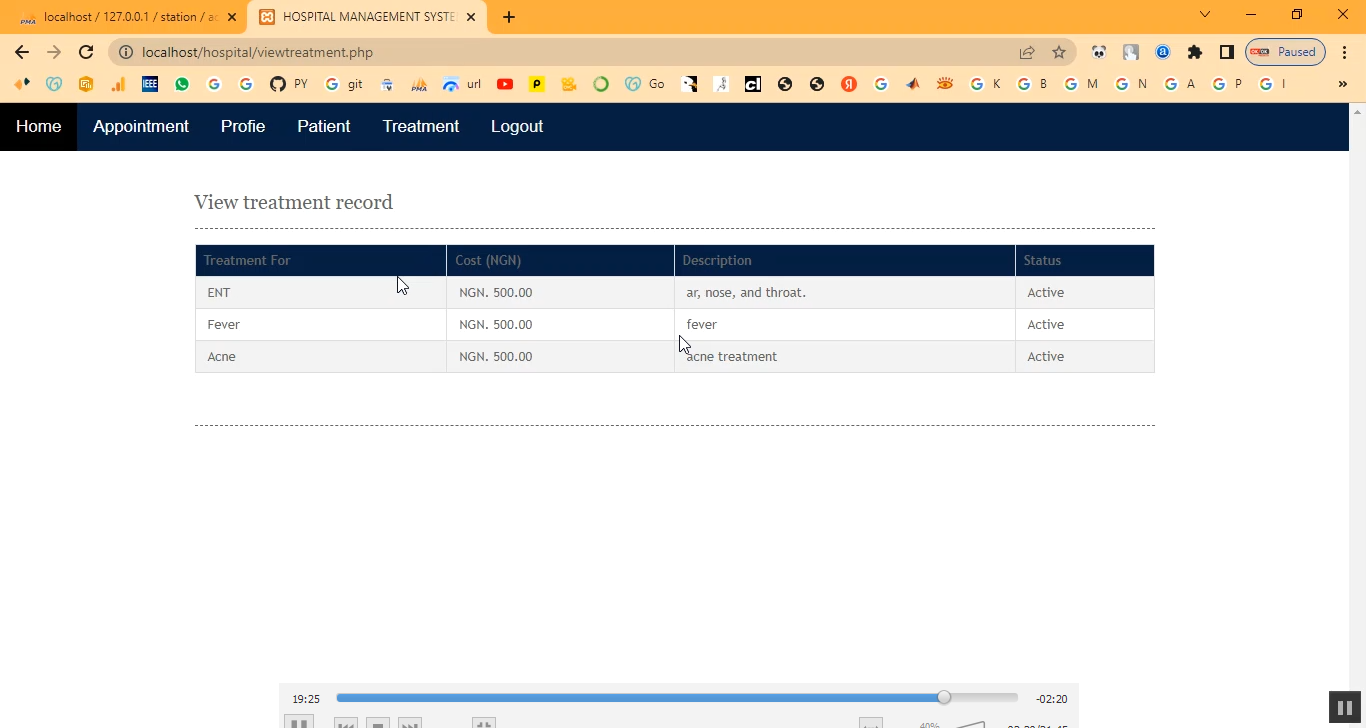Image resolution: width=1366 pixels, height=728 pixels.
Task: Open the YouTube bookmark
Action: [x=505, y=84]
